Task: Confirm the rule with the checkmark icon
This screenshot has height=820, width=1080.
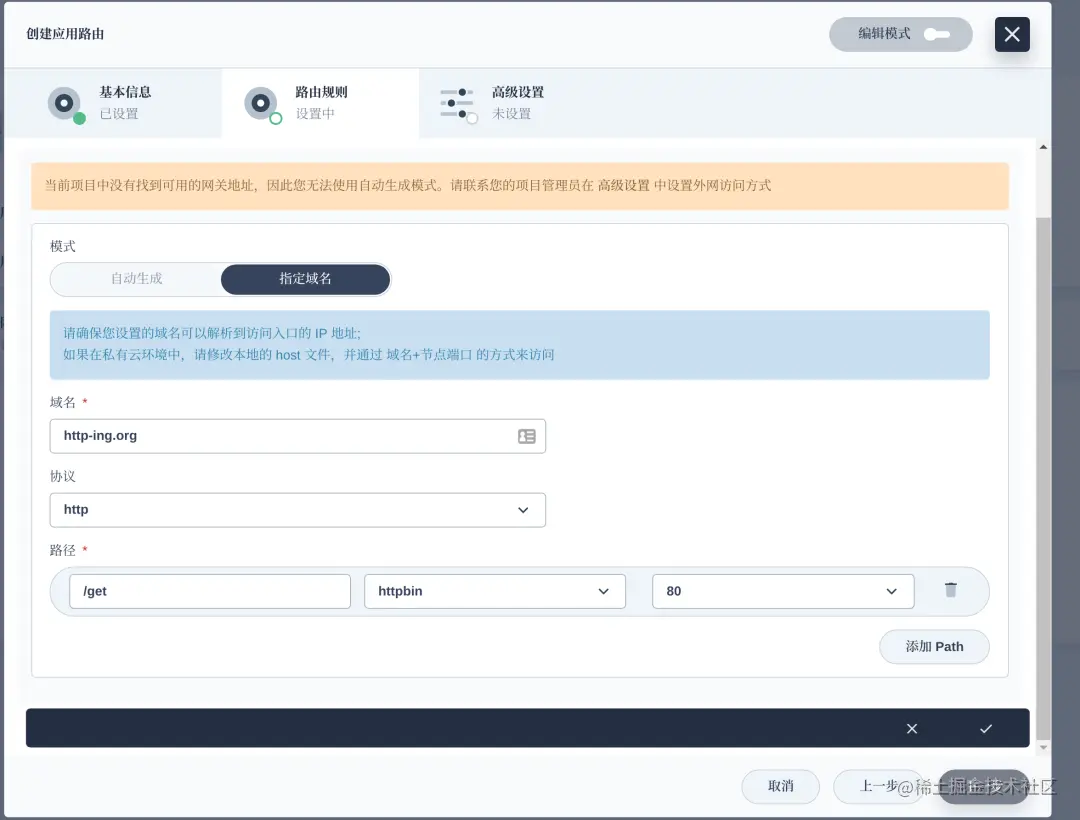Action: (986, 728)
